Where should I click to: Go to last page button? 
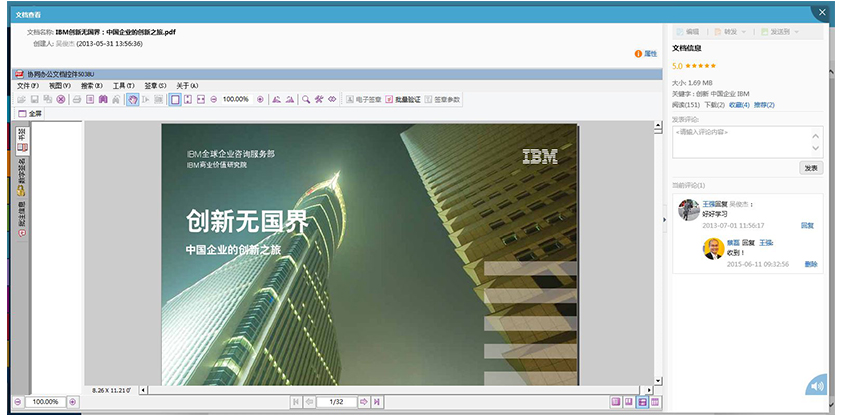click(x=377, y=402)
